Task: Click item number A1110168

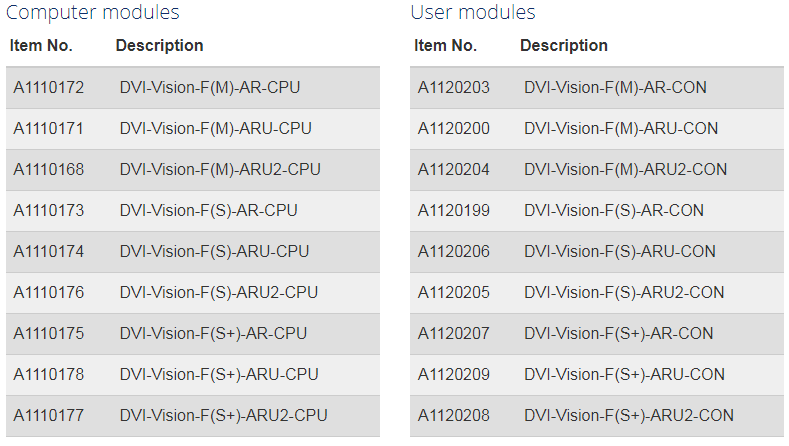Action: tap(49, 170)
